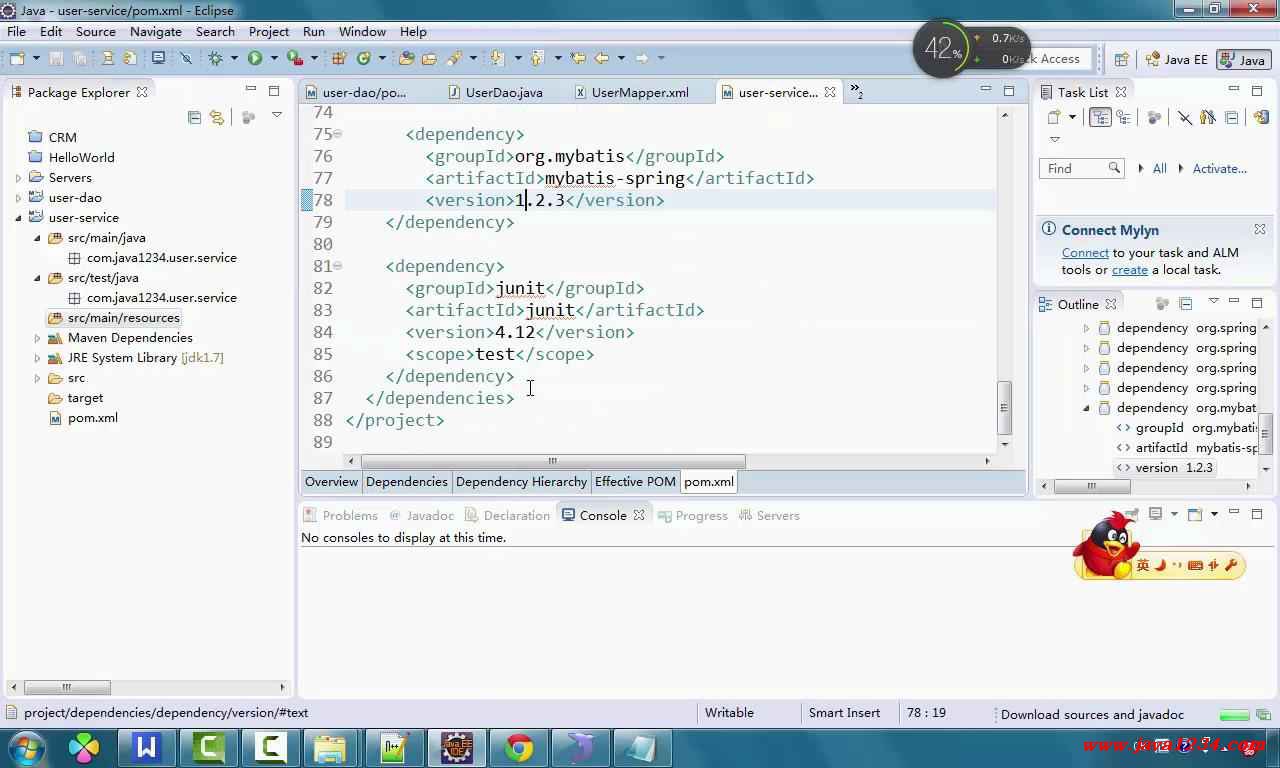
Task: Click New Task icon in Task List
Action: click(1053, 117)
